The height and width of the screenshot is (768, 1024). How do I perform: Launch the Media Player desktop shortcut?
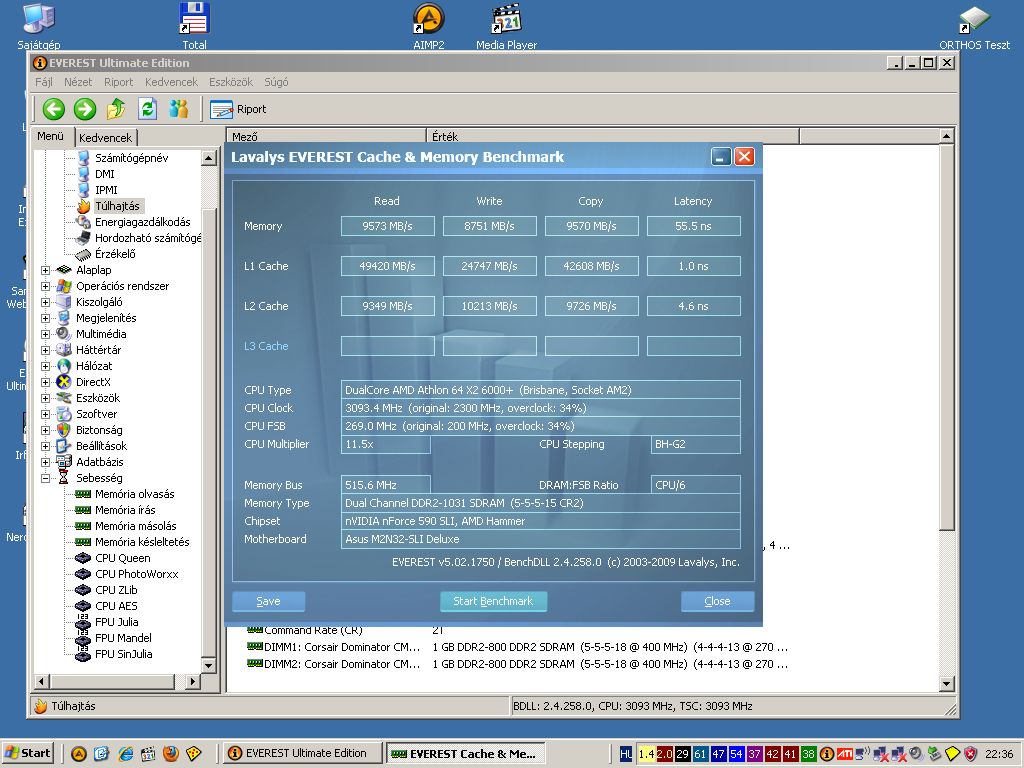click(x=506, y=26)
